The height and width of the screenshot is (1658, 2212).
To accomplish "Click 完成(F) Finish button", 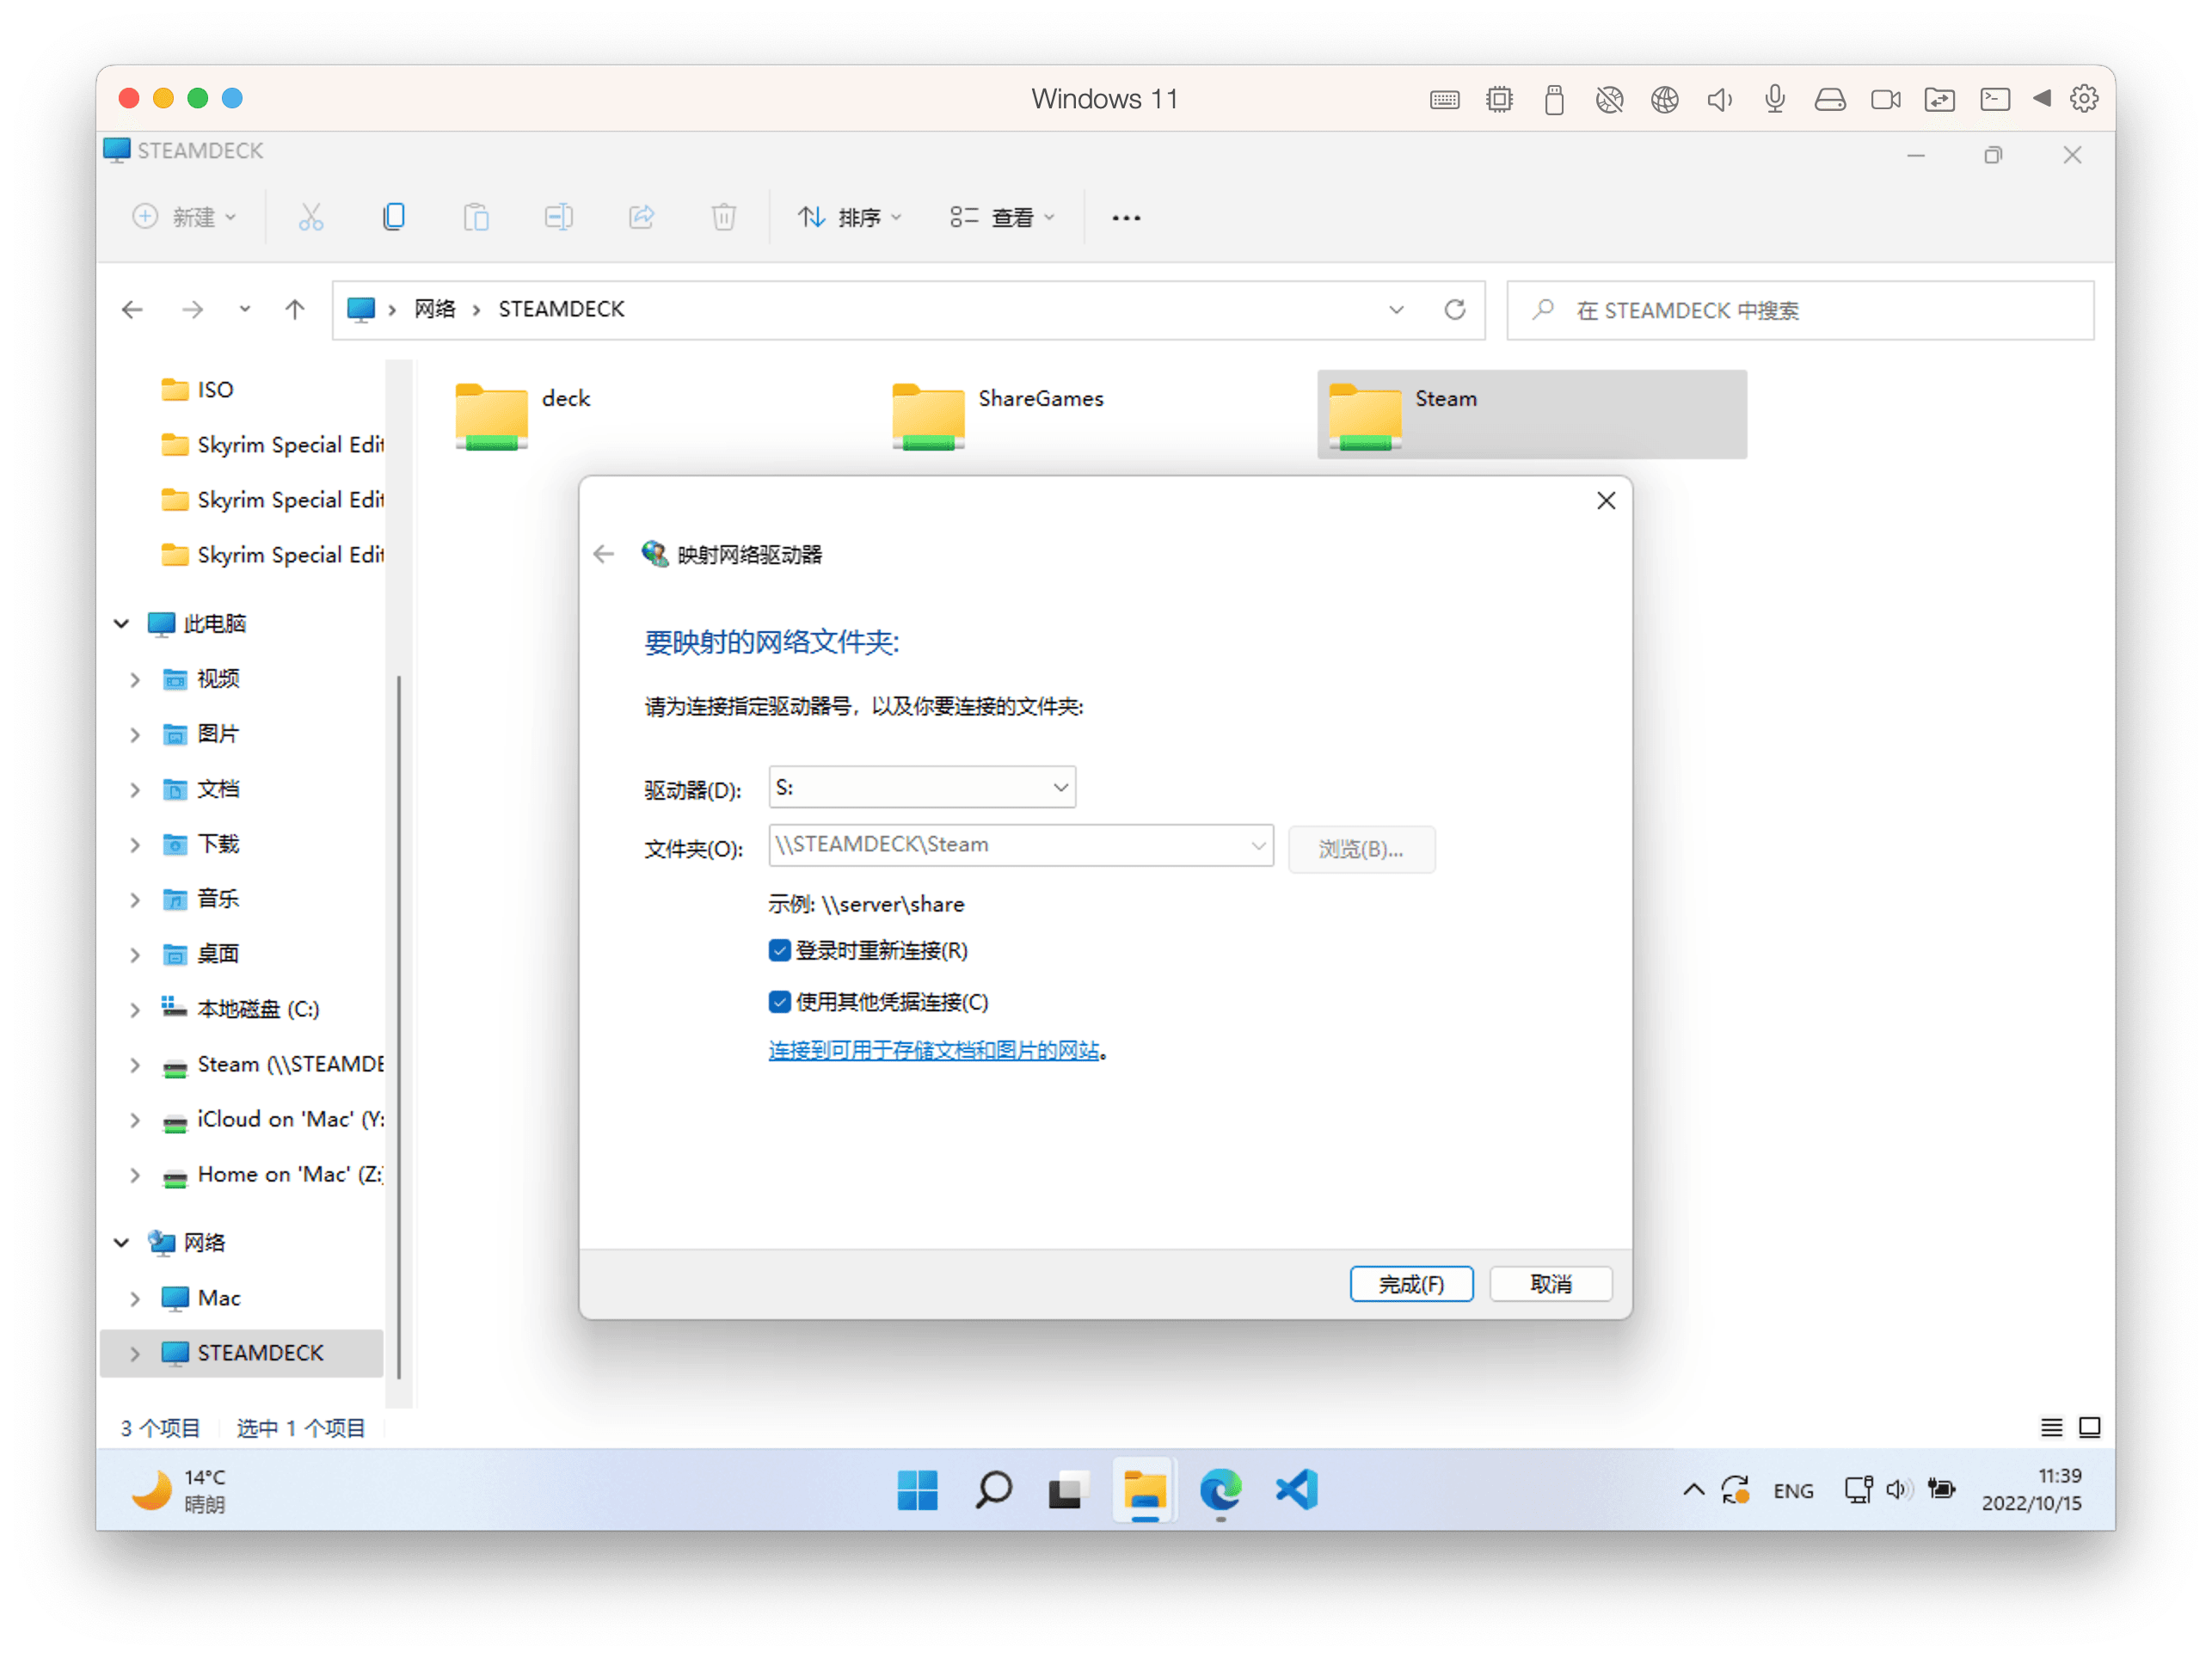I will pos(1411,1284).
